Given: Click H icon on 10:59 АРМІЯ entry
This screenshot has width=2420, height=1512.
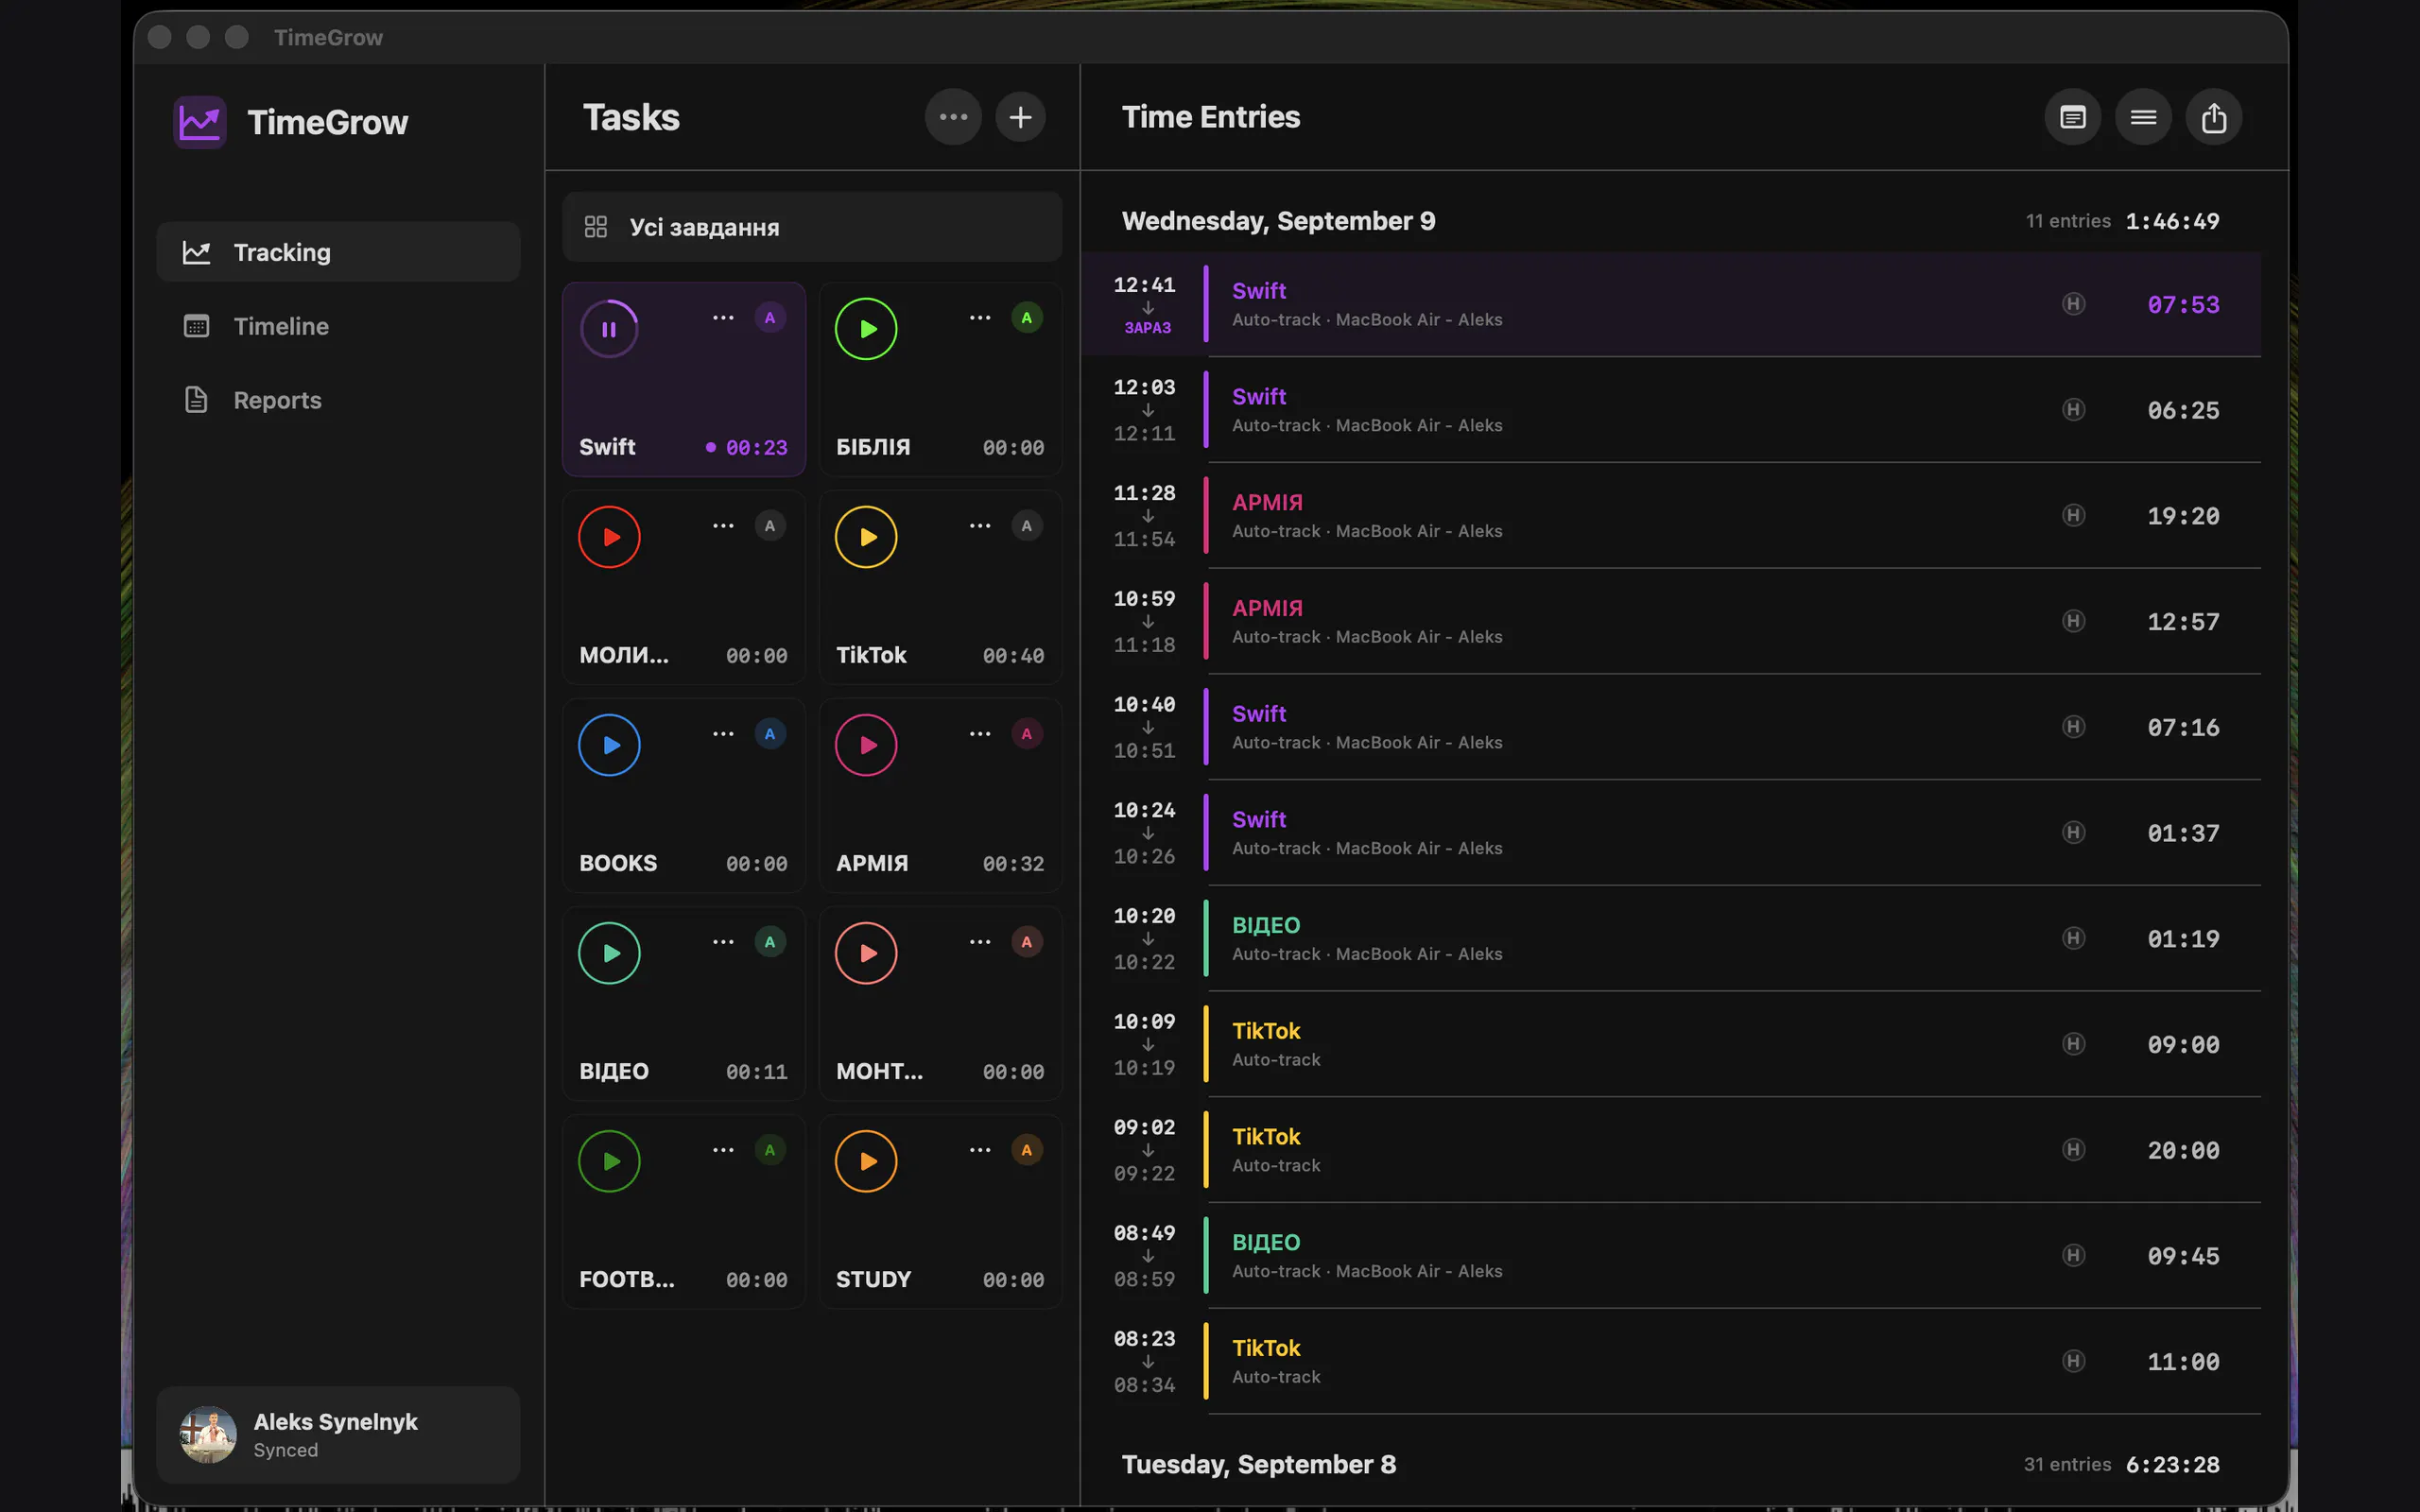Looking at the screenshot, I should click(x=2074, y=621).
